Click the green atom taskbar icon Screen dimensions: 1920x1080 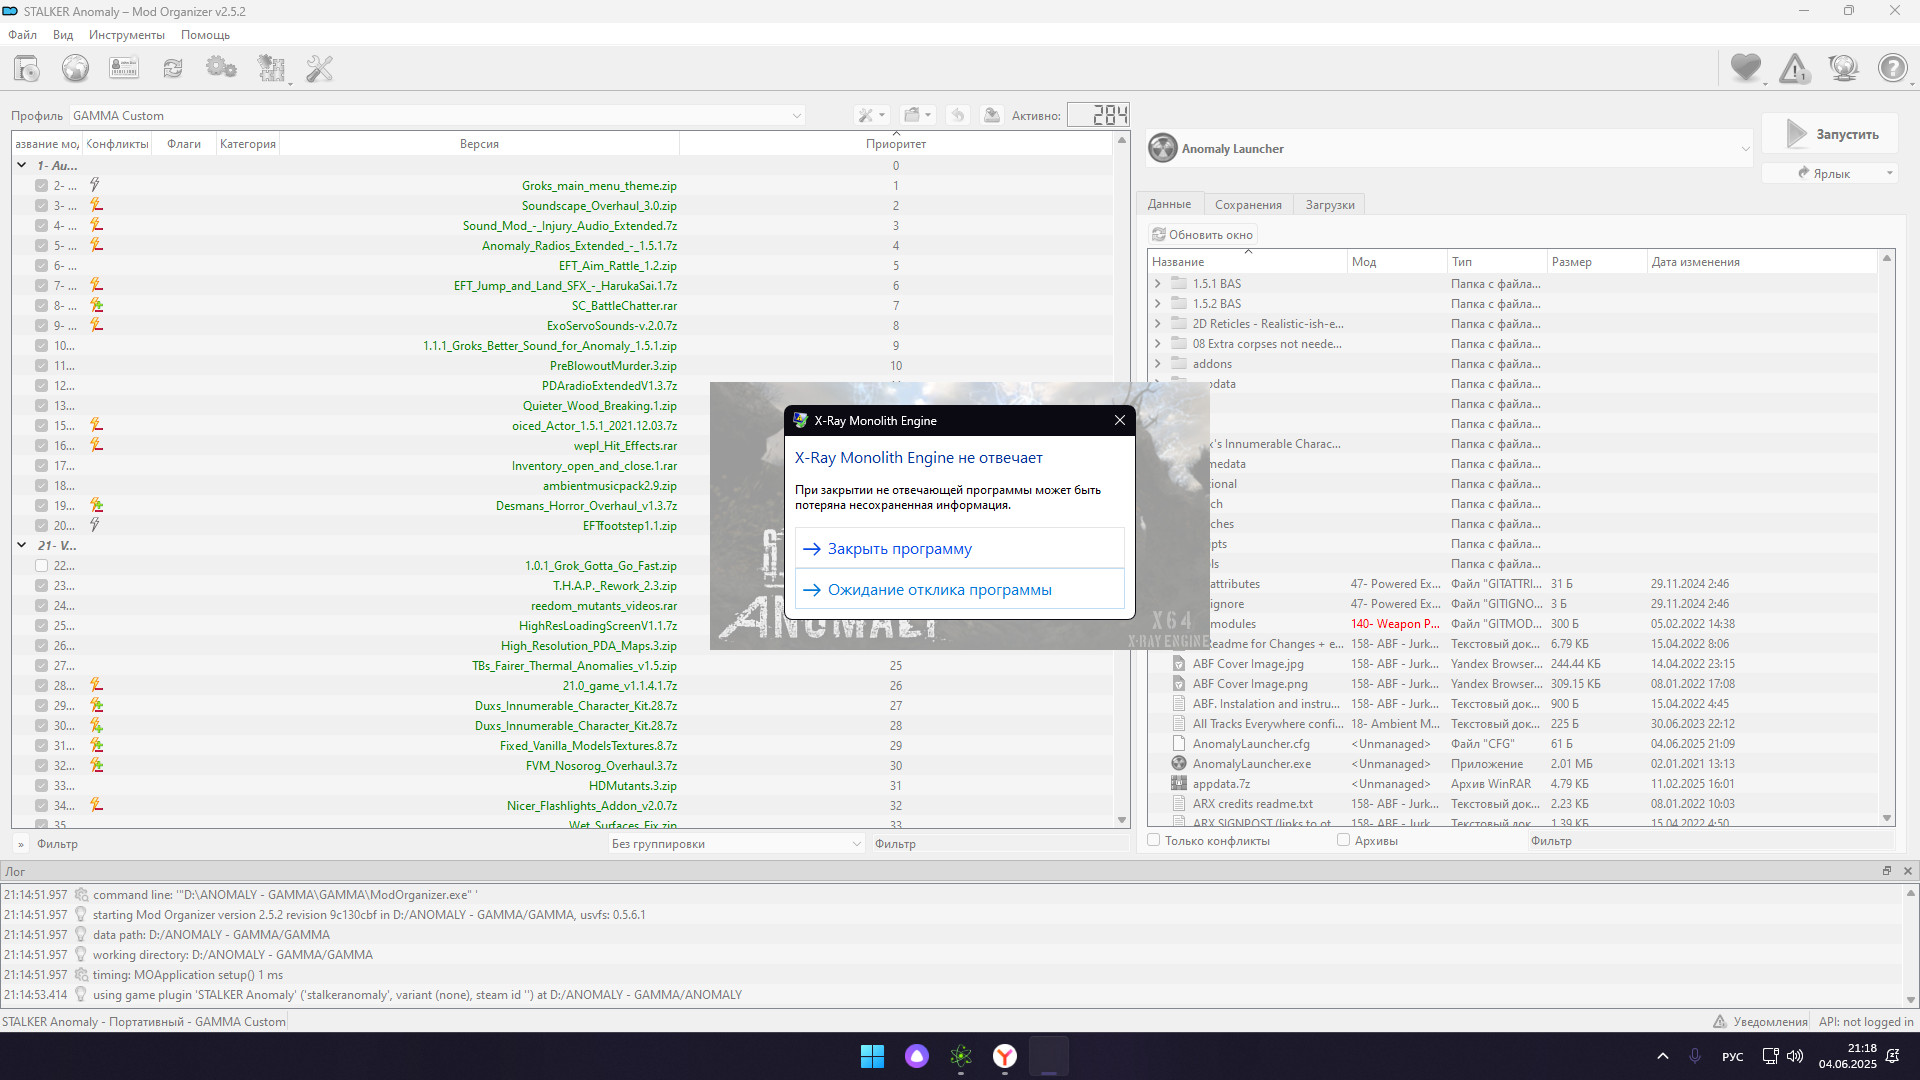(961, 1056)
